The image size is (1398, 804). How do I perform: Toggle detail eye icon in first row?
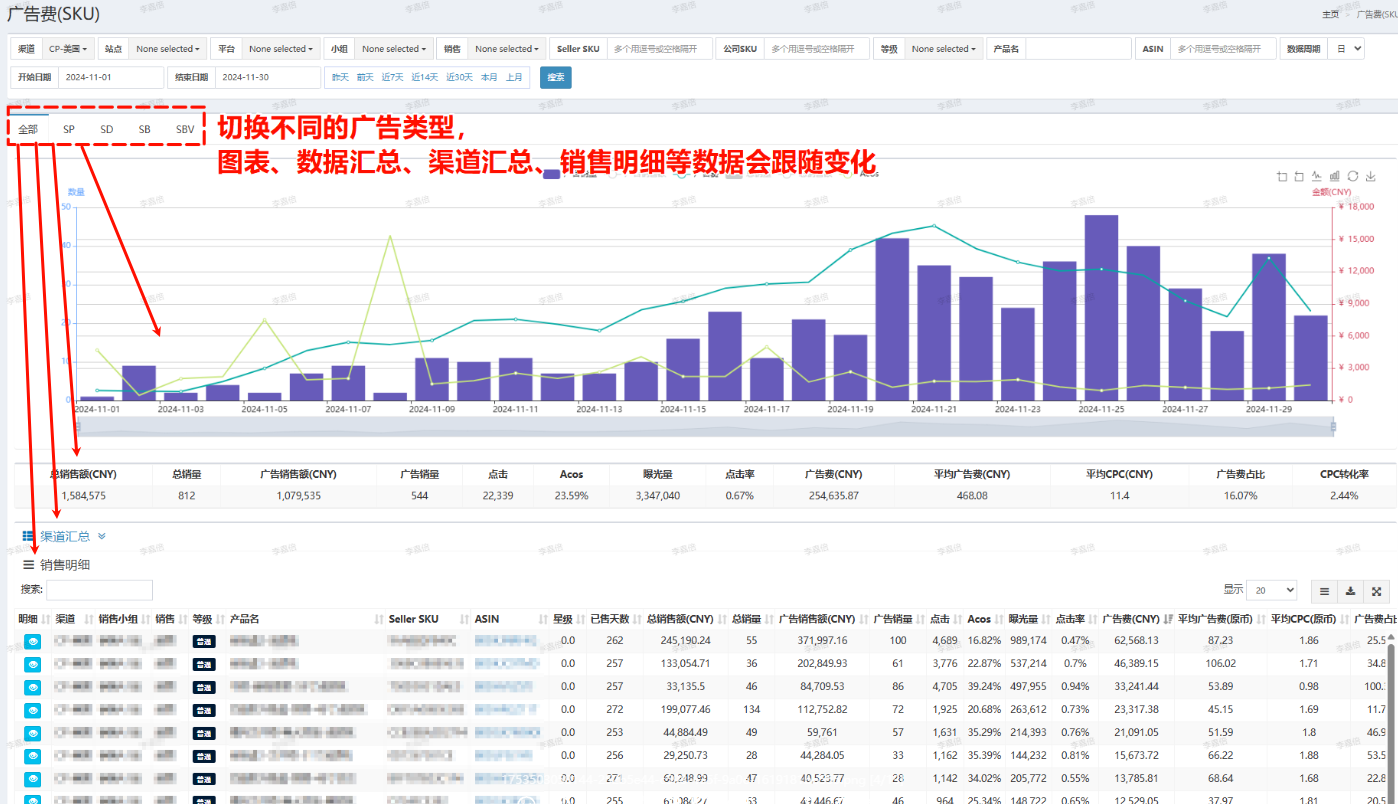pyautogui.click(x=32, y=641)
